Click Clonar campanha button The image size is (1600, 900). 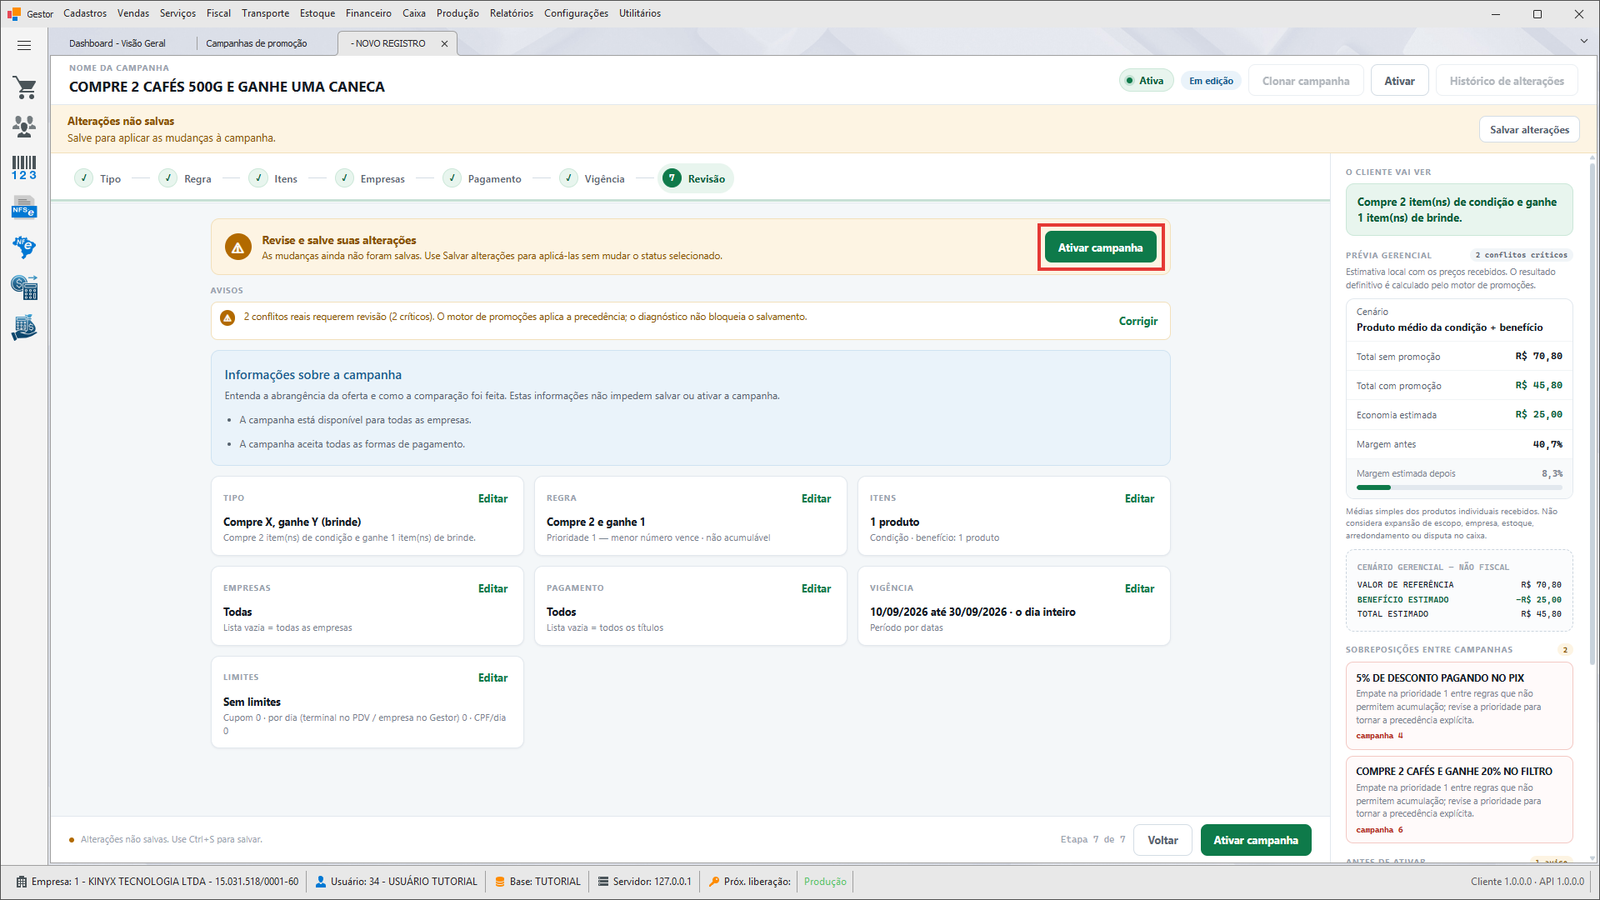tap(1305, 81)
